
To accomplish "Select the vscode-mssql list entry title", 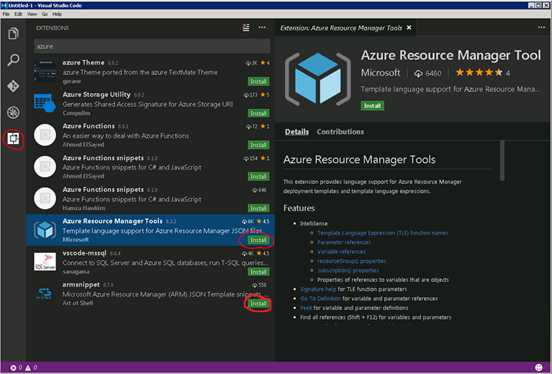I will coord(84,253).
